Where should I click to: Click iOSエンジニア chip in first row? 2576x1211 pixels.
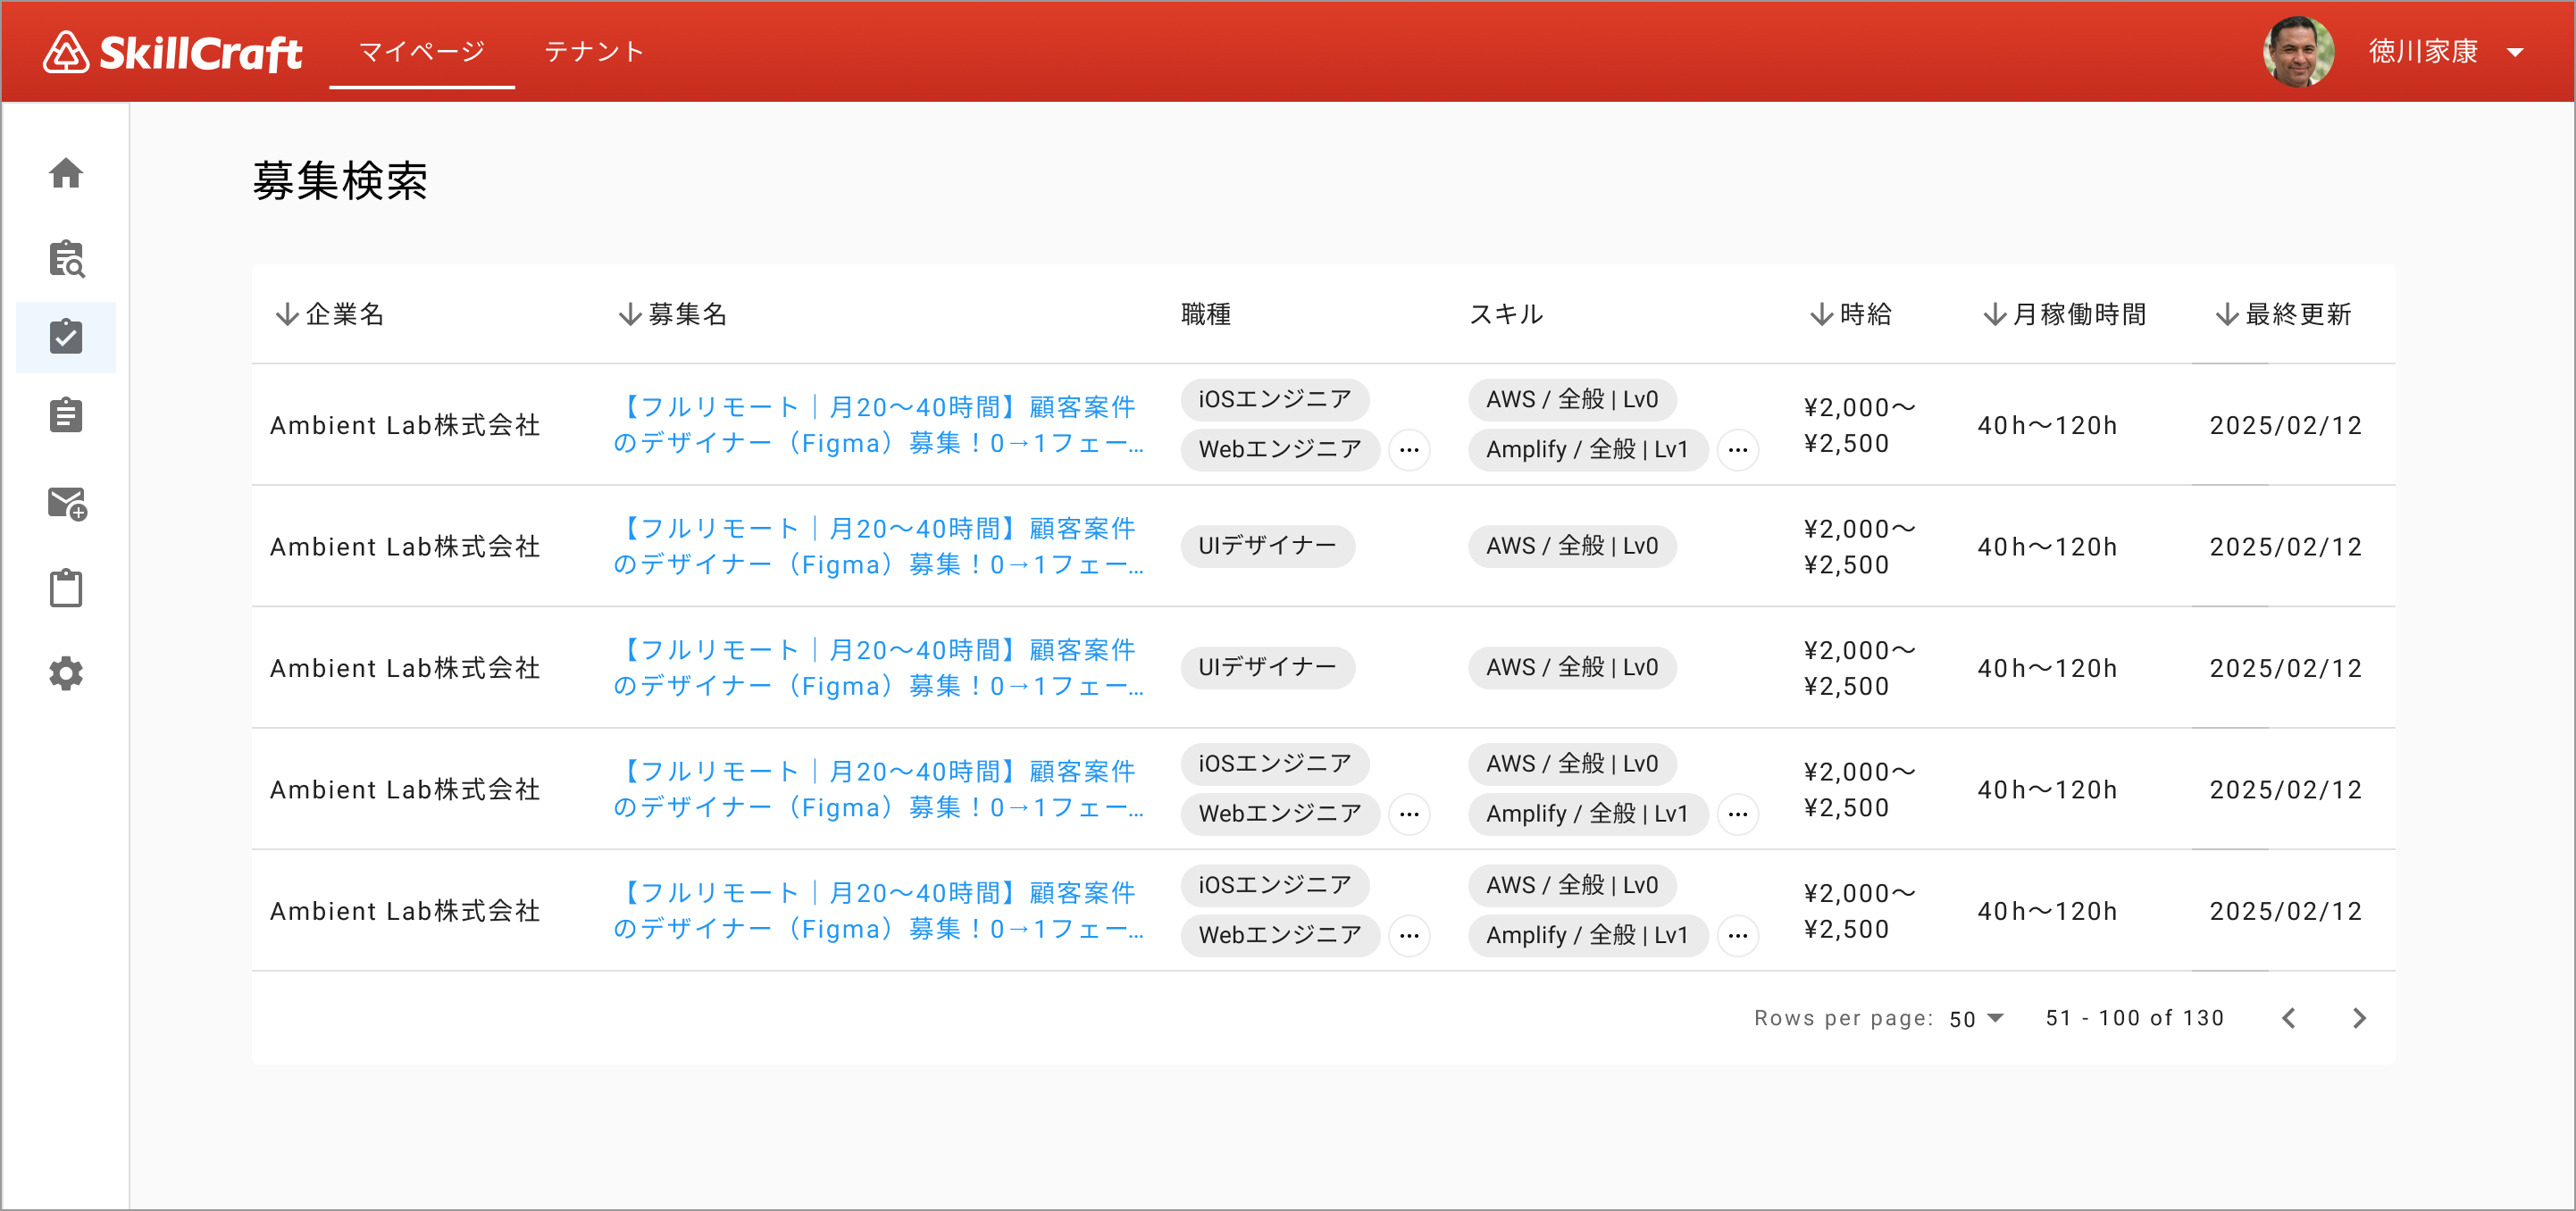click(x=1275, y=400)
